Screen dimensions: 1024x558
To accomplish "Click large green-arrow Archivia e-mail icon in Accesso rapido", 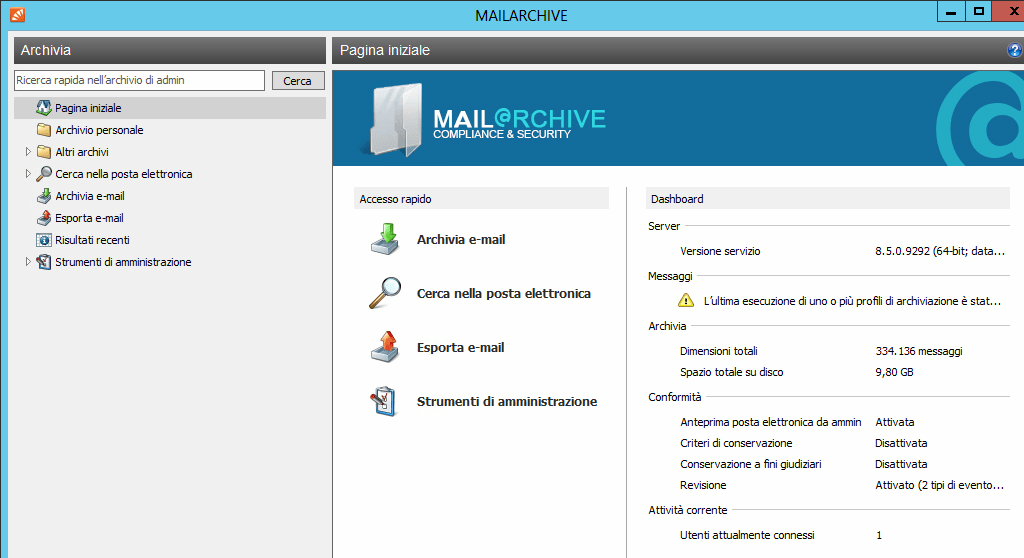I will [385, 239].
